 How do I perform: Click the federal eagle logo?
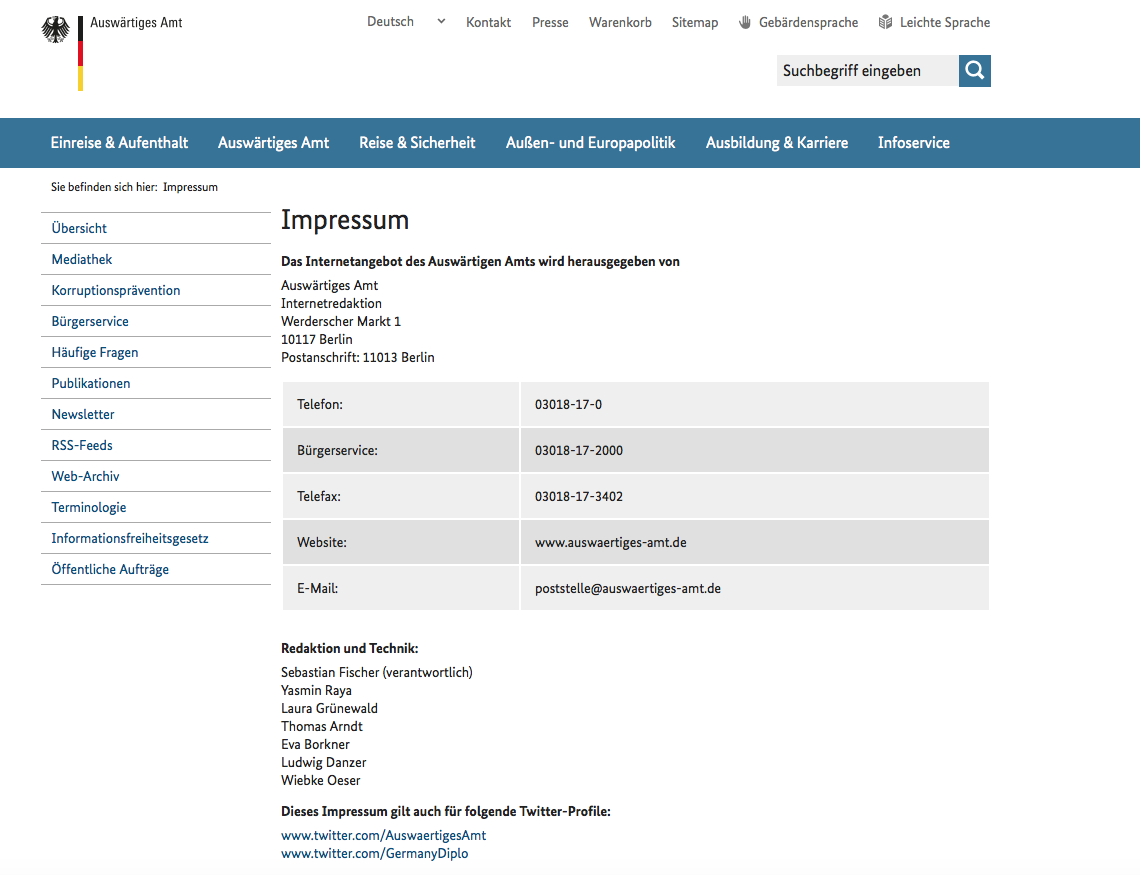(55, 30)
